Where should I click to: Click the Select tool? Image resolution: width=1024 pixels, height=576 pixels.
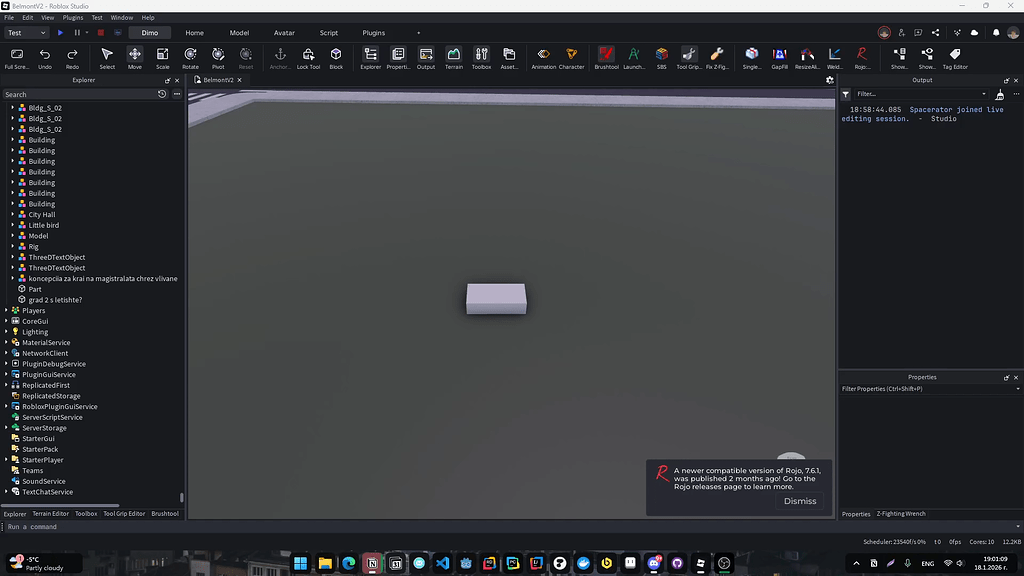tap(107, 57)
